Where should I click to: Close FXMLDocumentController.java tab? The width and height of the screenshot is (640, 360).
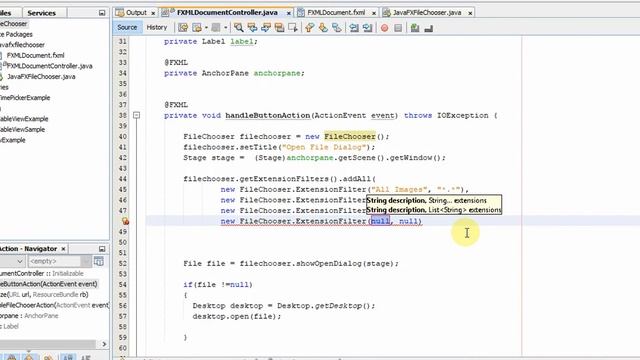[x=289, y=13]
